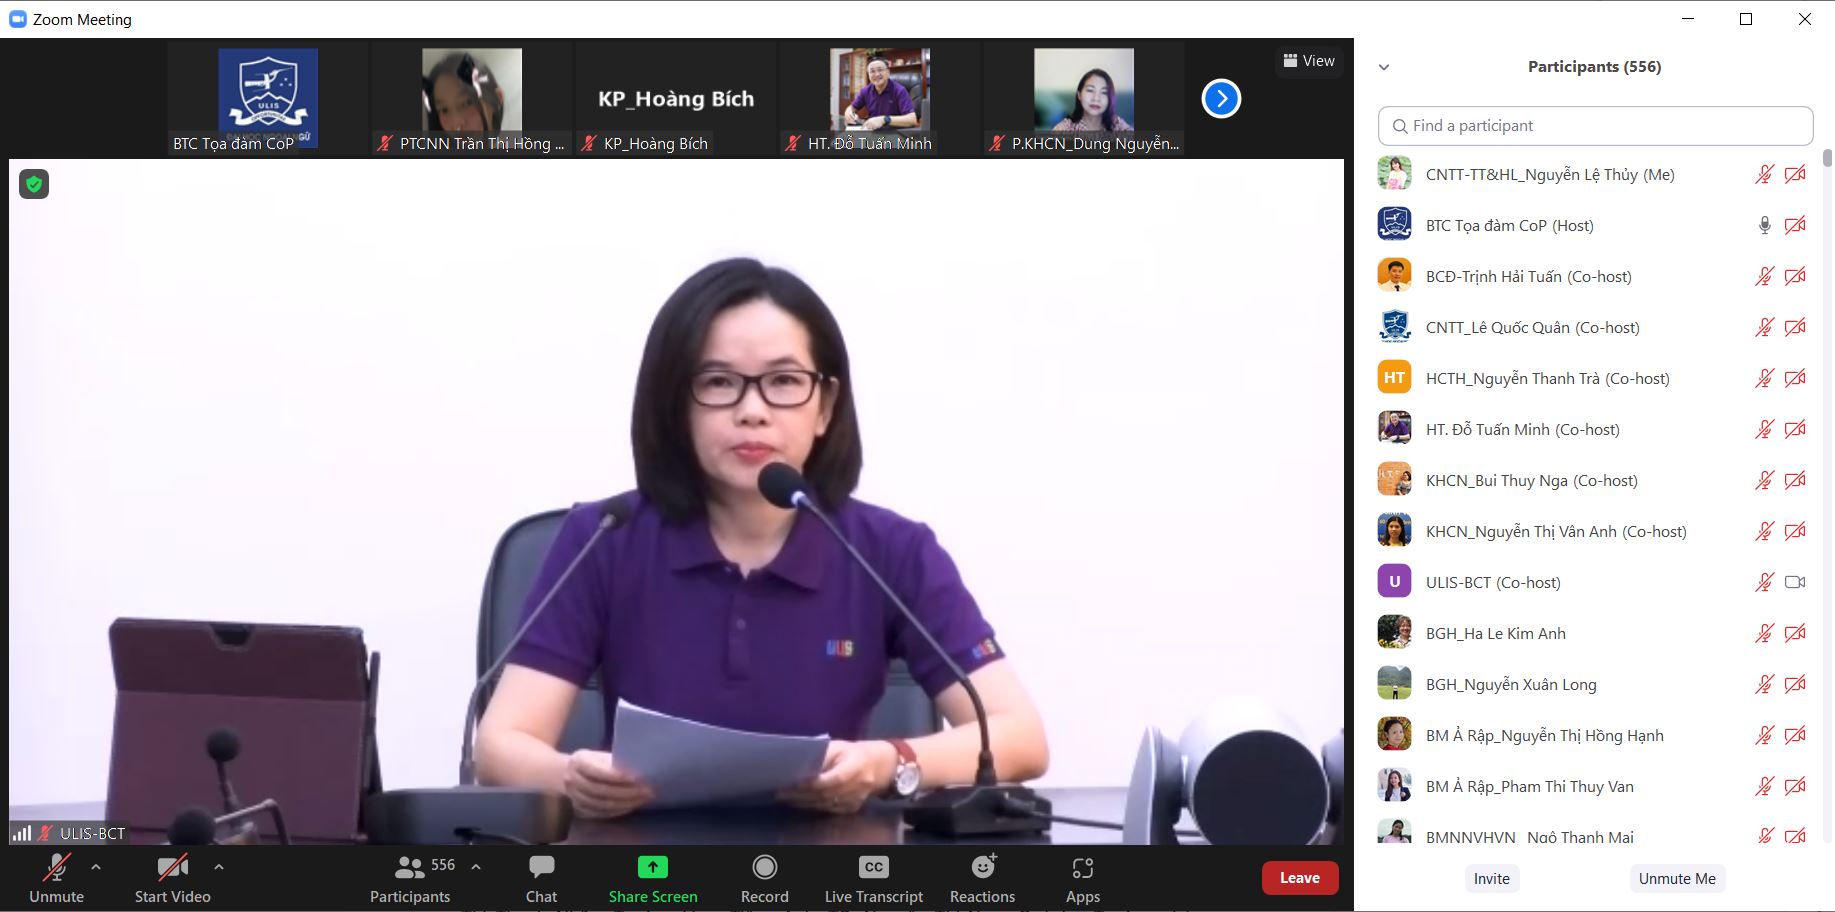Start recording with Record button

tap(764, 878)
